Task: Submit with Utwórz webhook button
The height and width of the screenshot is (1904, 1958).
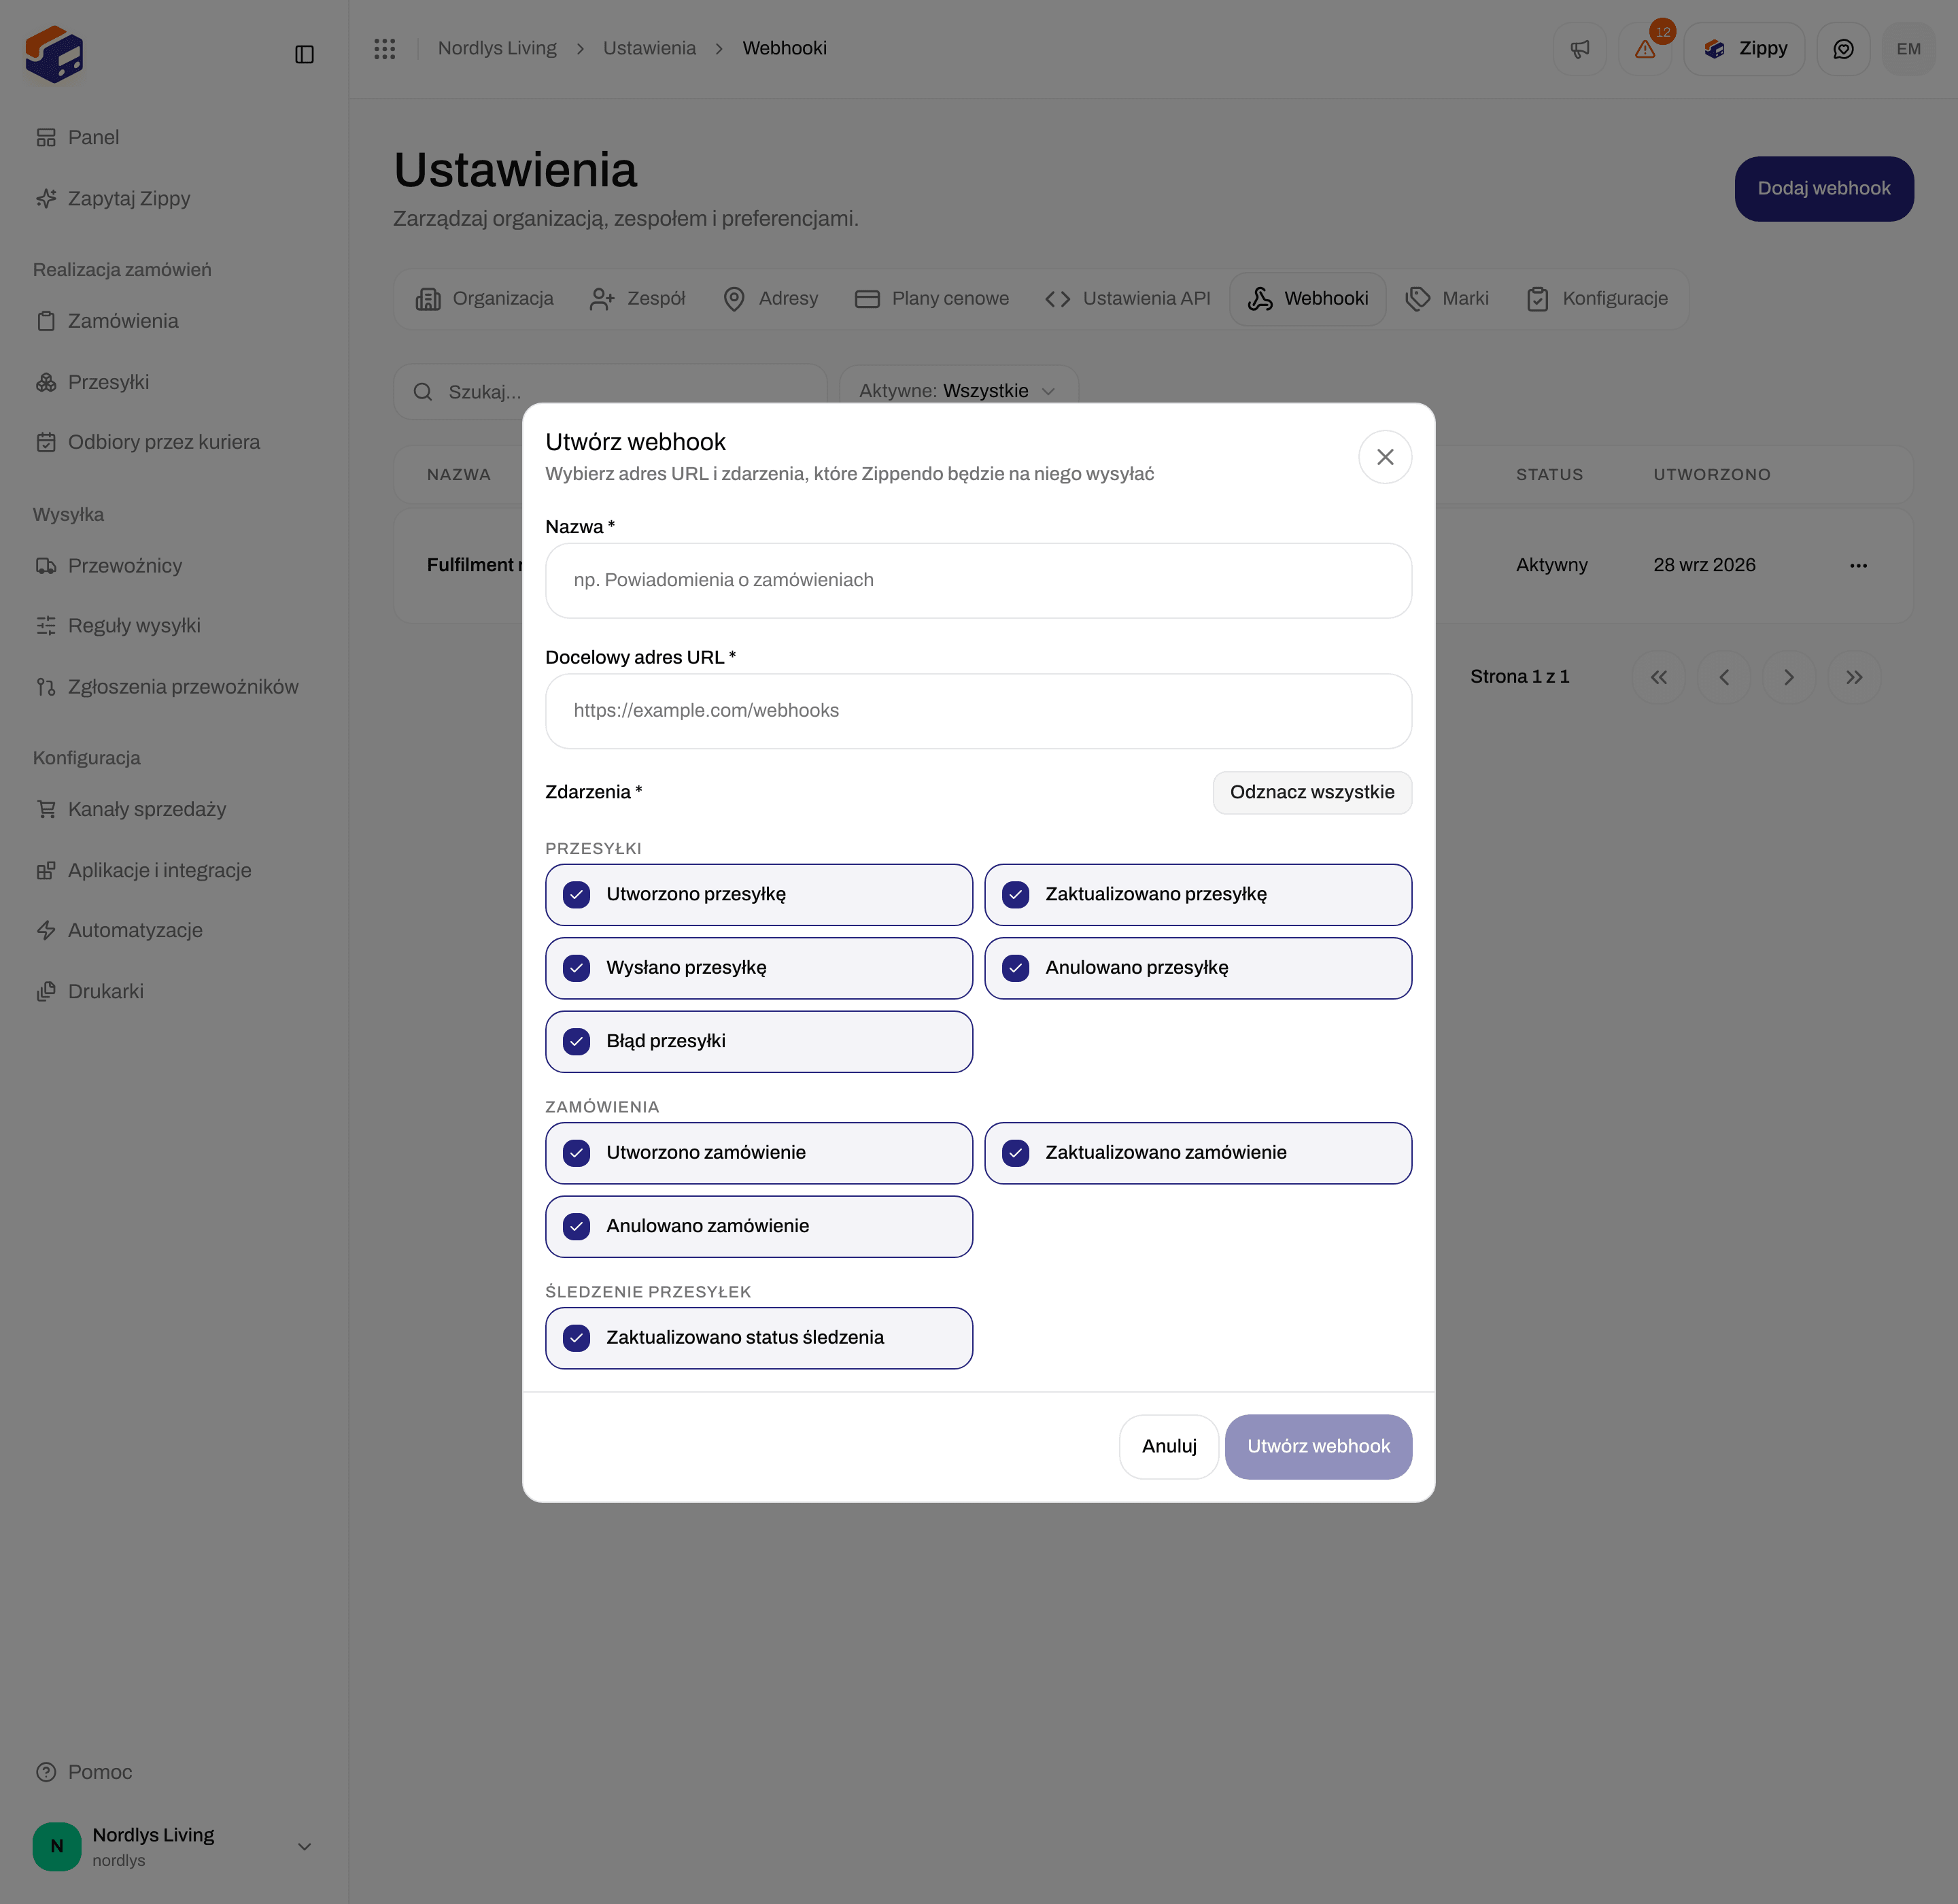Action: [x=1318, y=1446]
